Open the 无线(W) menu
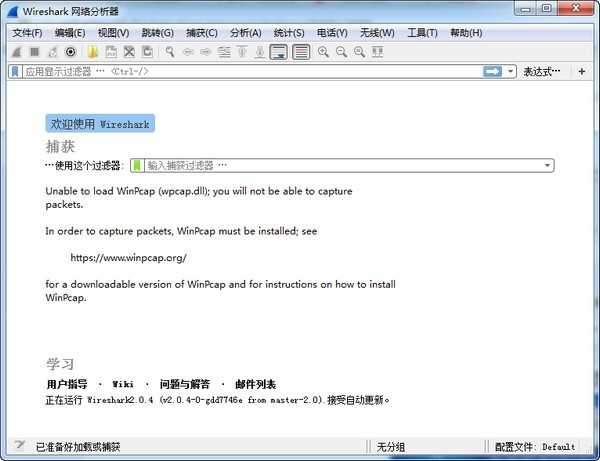The height and width of the screenshot is (461, 600). click(377, 33)
